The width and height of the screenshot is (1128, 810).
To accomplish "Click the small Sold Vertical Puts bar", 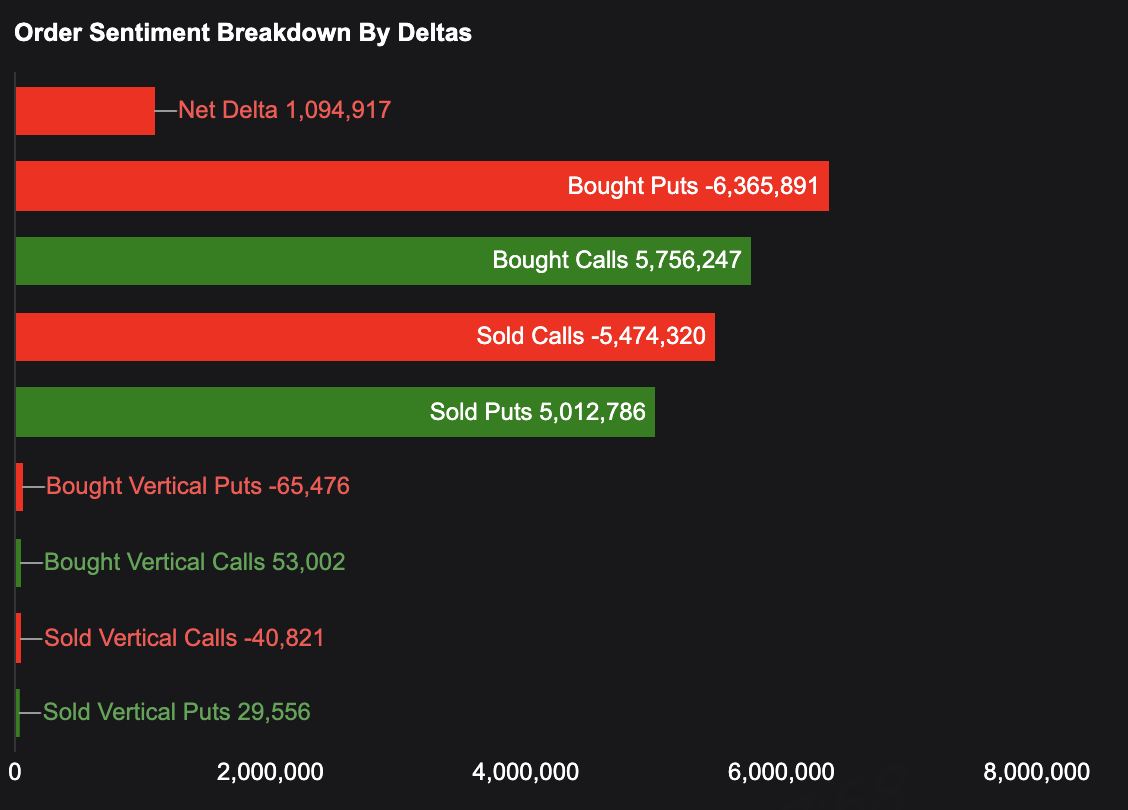I will pos(17,713).
